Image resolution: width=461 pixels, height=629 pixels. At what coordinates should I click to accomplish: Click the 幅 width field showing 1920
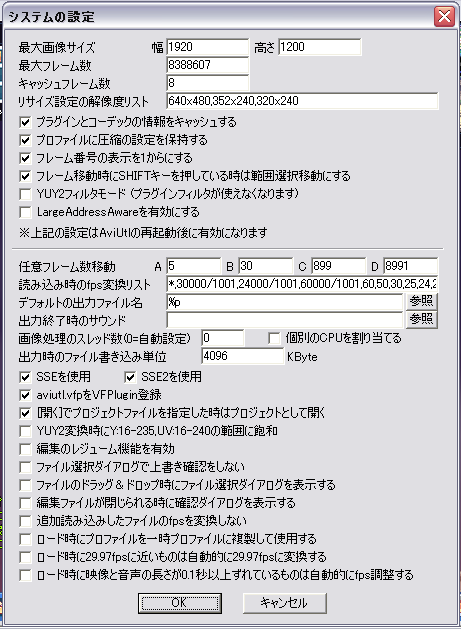click(x=207, y=47)
